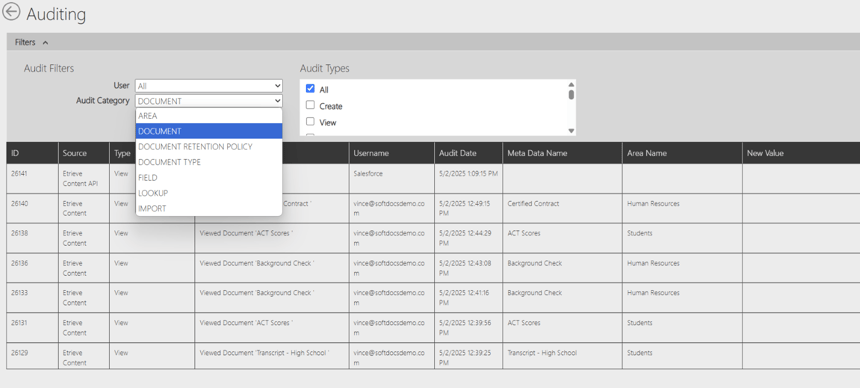Pick FIELD from the category list
860x388 pixels.
(x=209, y=178)
